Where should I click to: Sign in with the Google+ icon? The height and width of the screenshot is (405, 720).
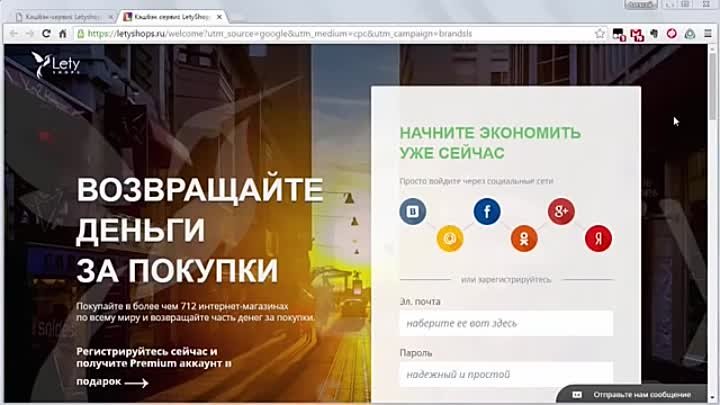tap(561, 211)
